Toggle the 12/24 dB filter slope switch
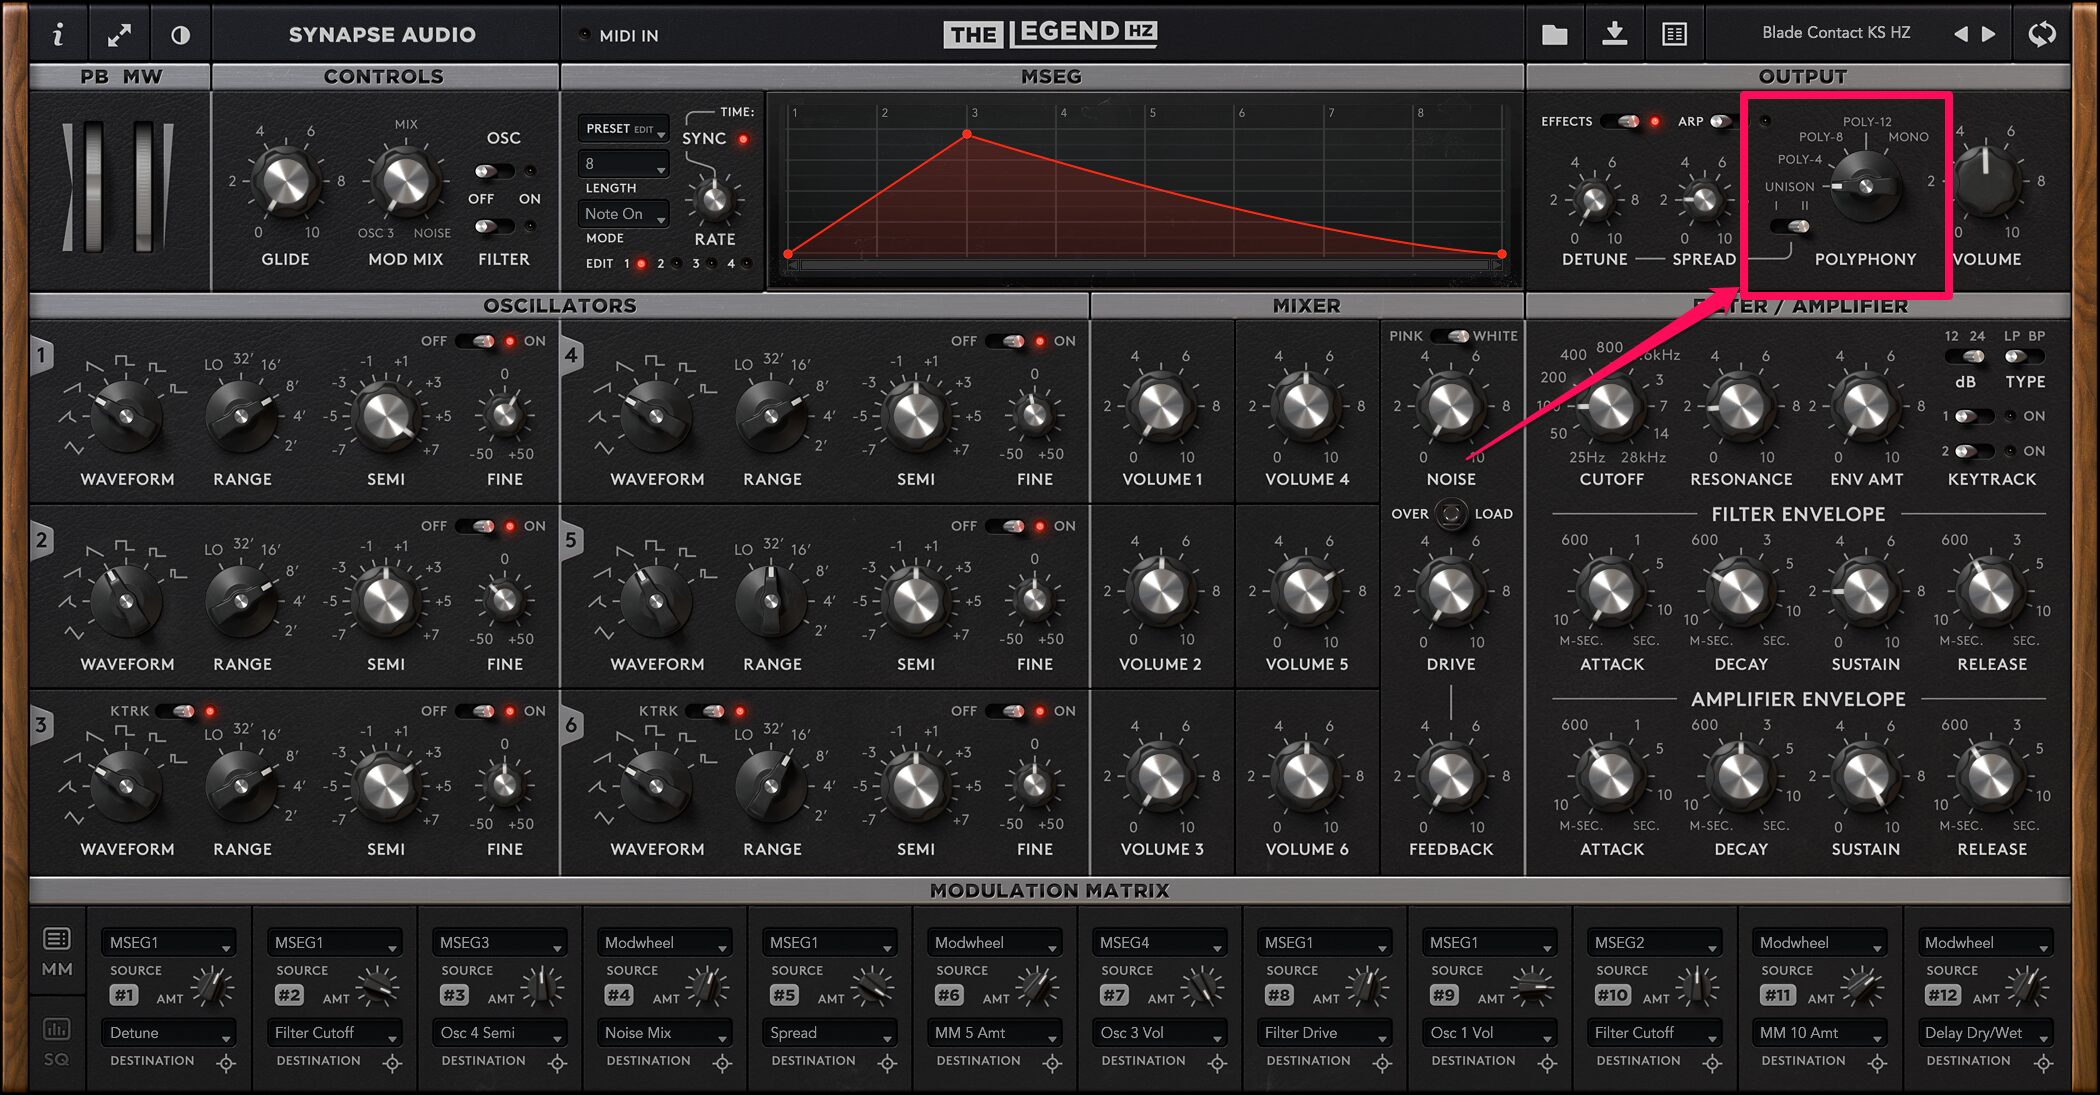The image size is (2100, 1095). [1965, 356]
